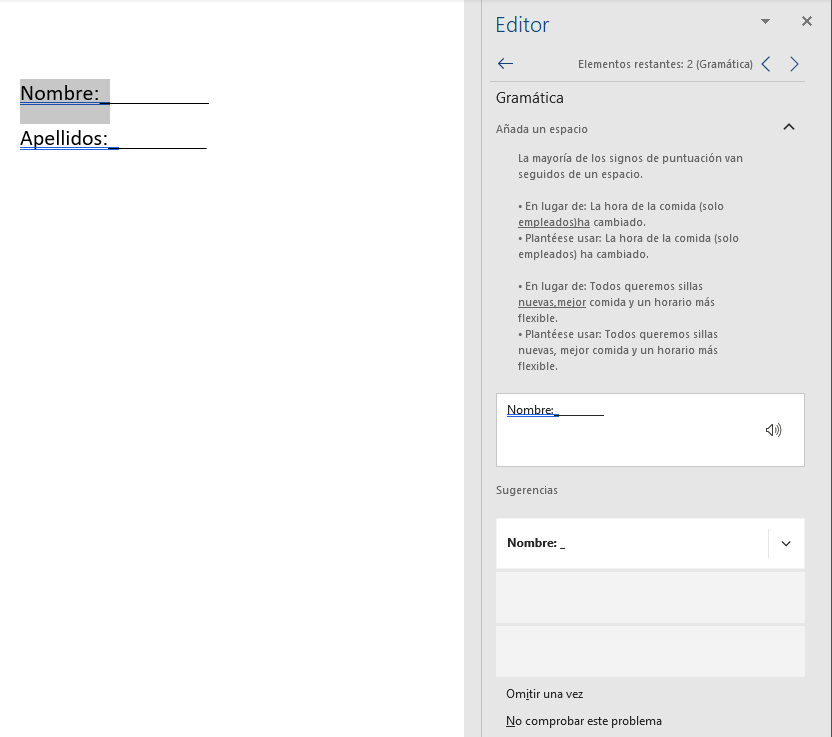Advance to the next grammar issue chevron

(x=794, y=63)
